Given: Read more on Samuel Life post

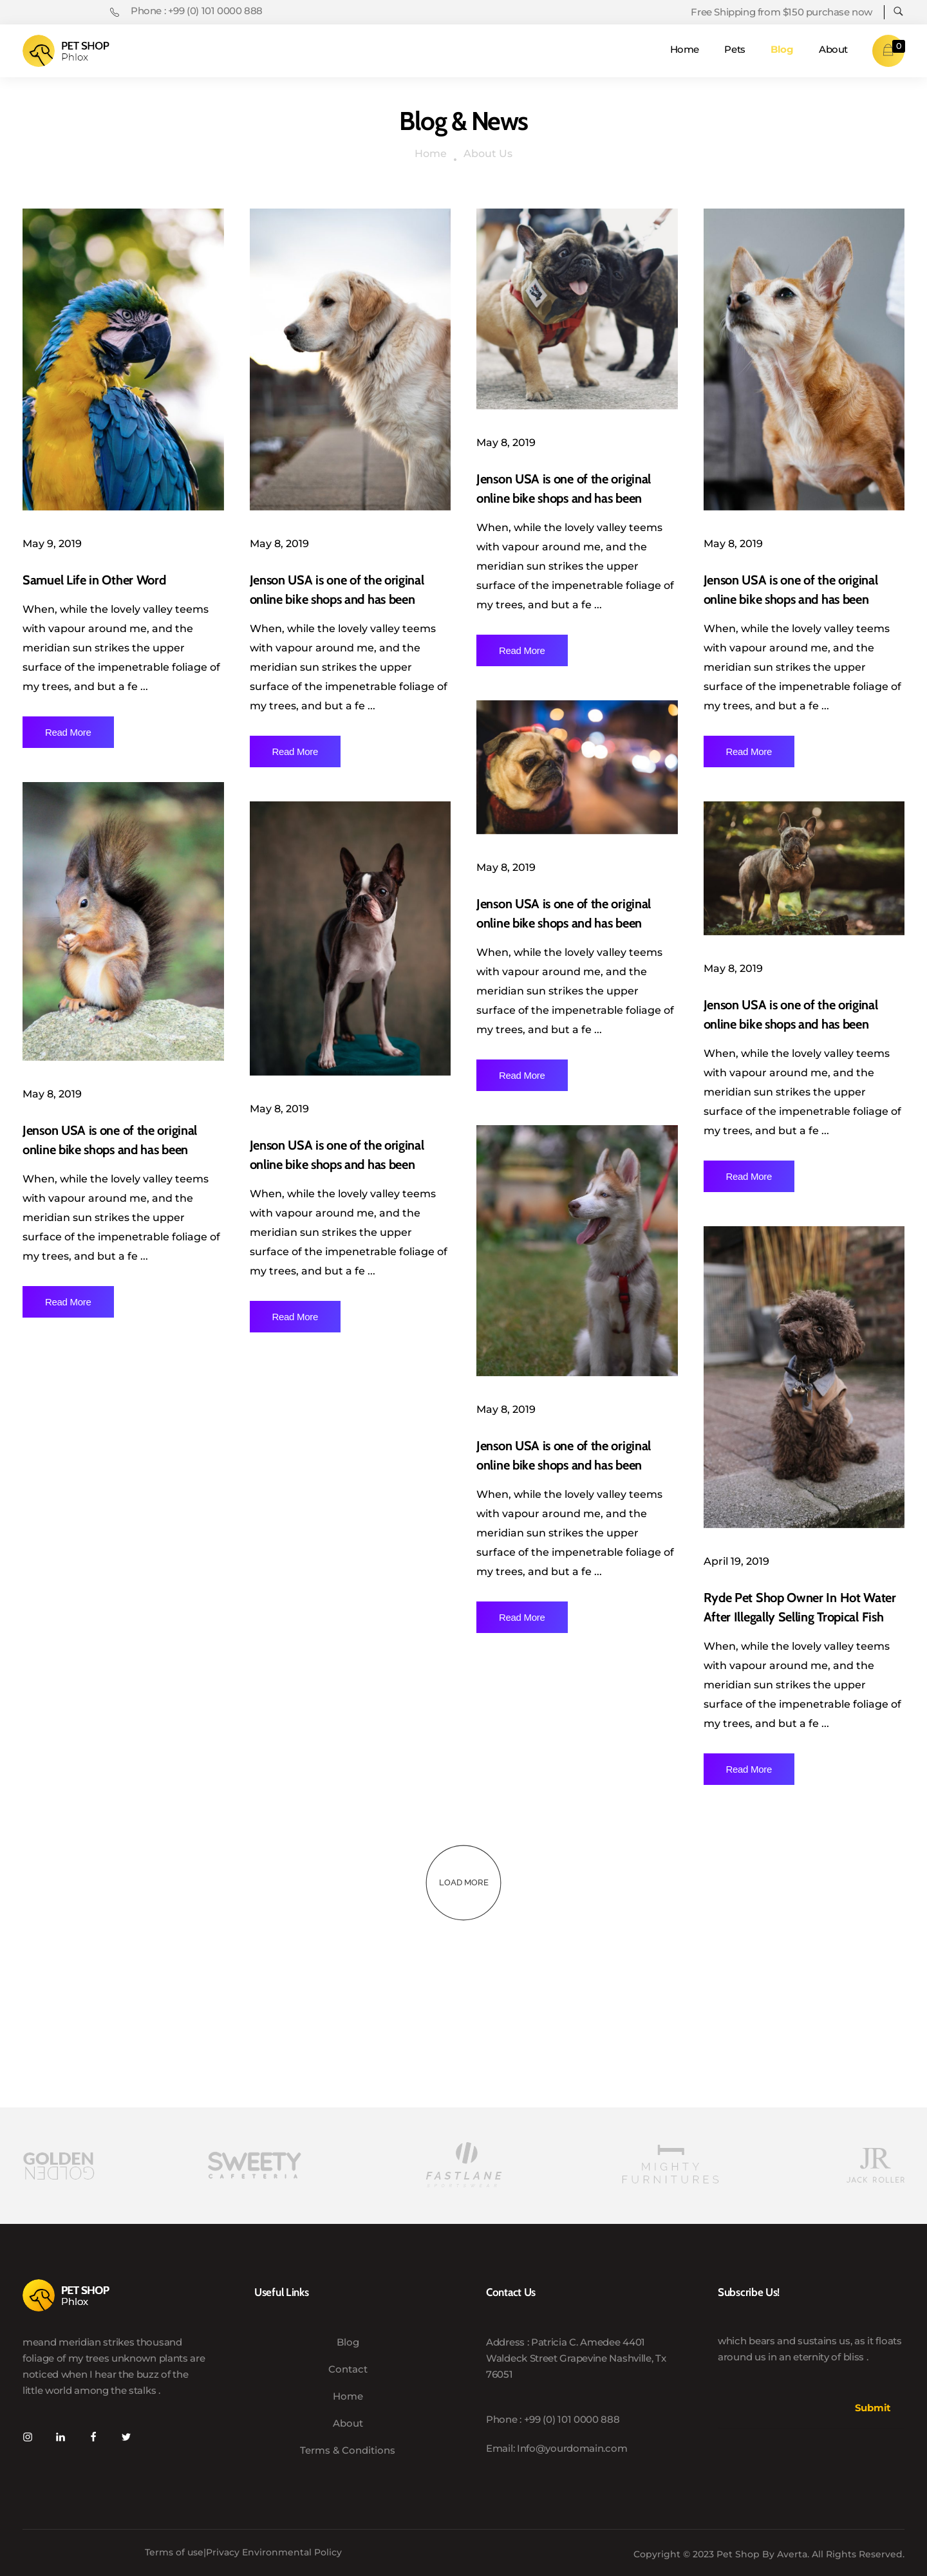Looking at the screenshot, I should tap(68, 732).
